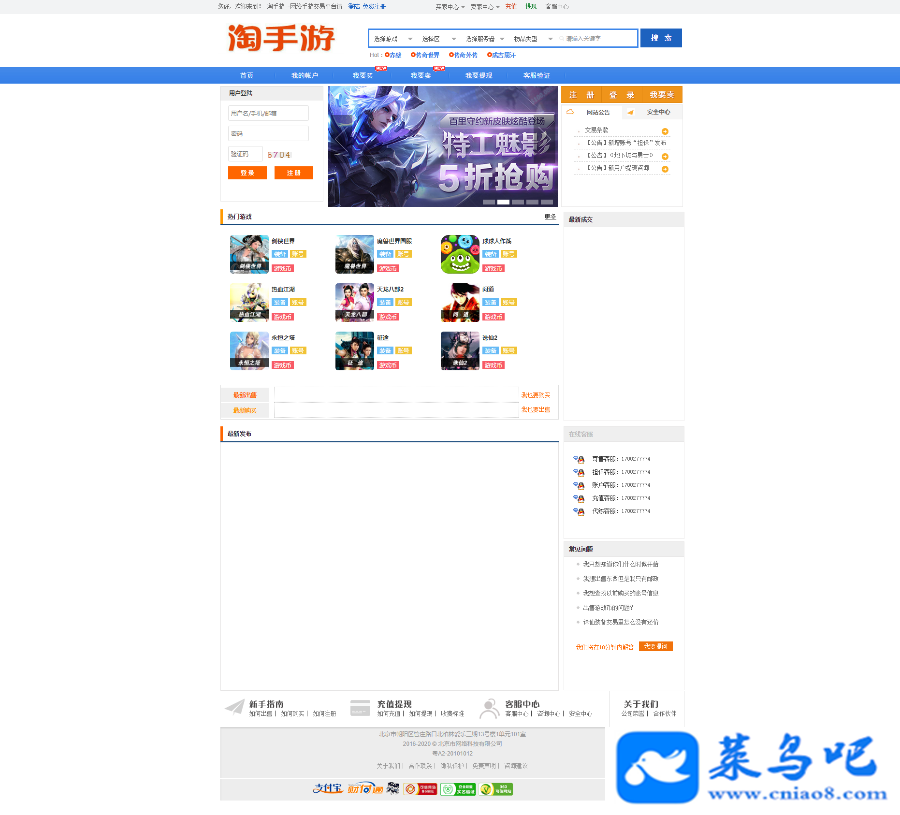Open the 剑侠世界 game thumbnail
This screenshot has height=815, width=900.
coord(249,254)
